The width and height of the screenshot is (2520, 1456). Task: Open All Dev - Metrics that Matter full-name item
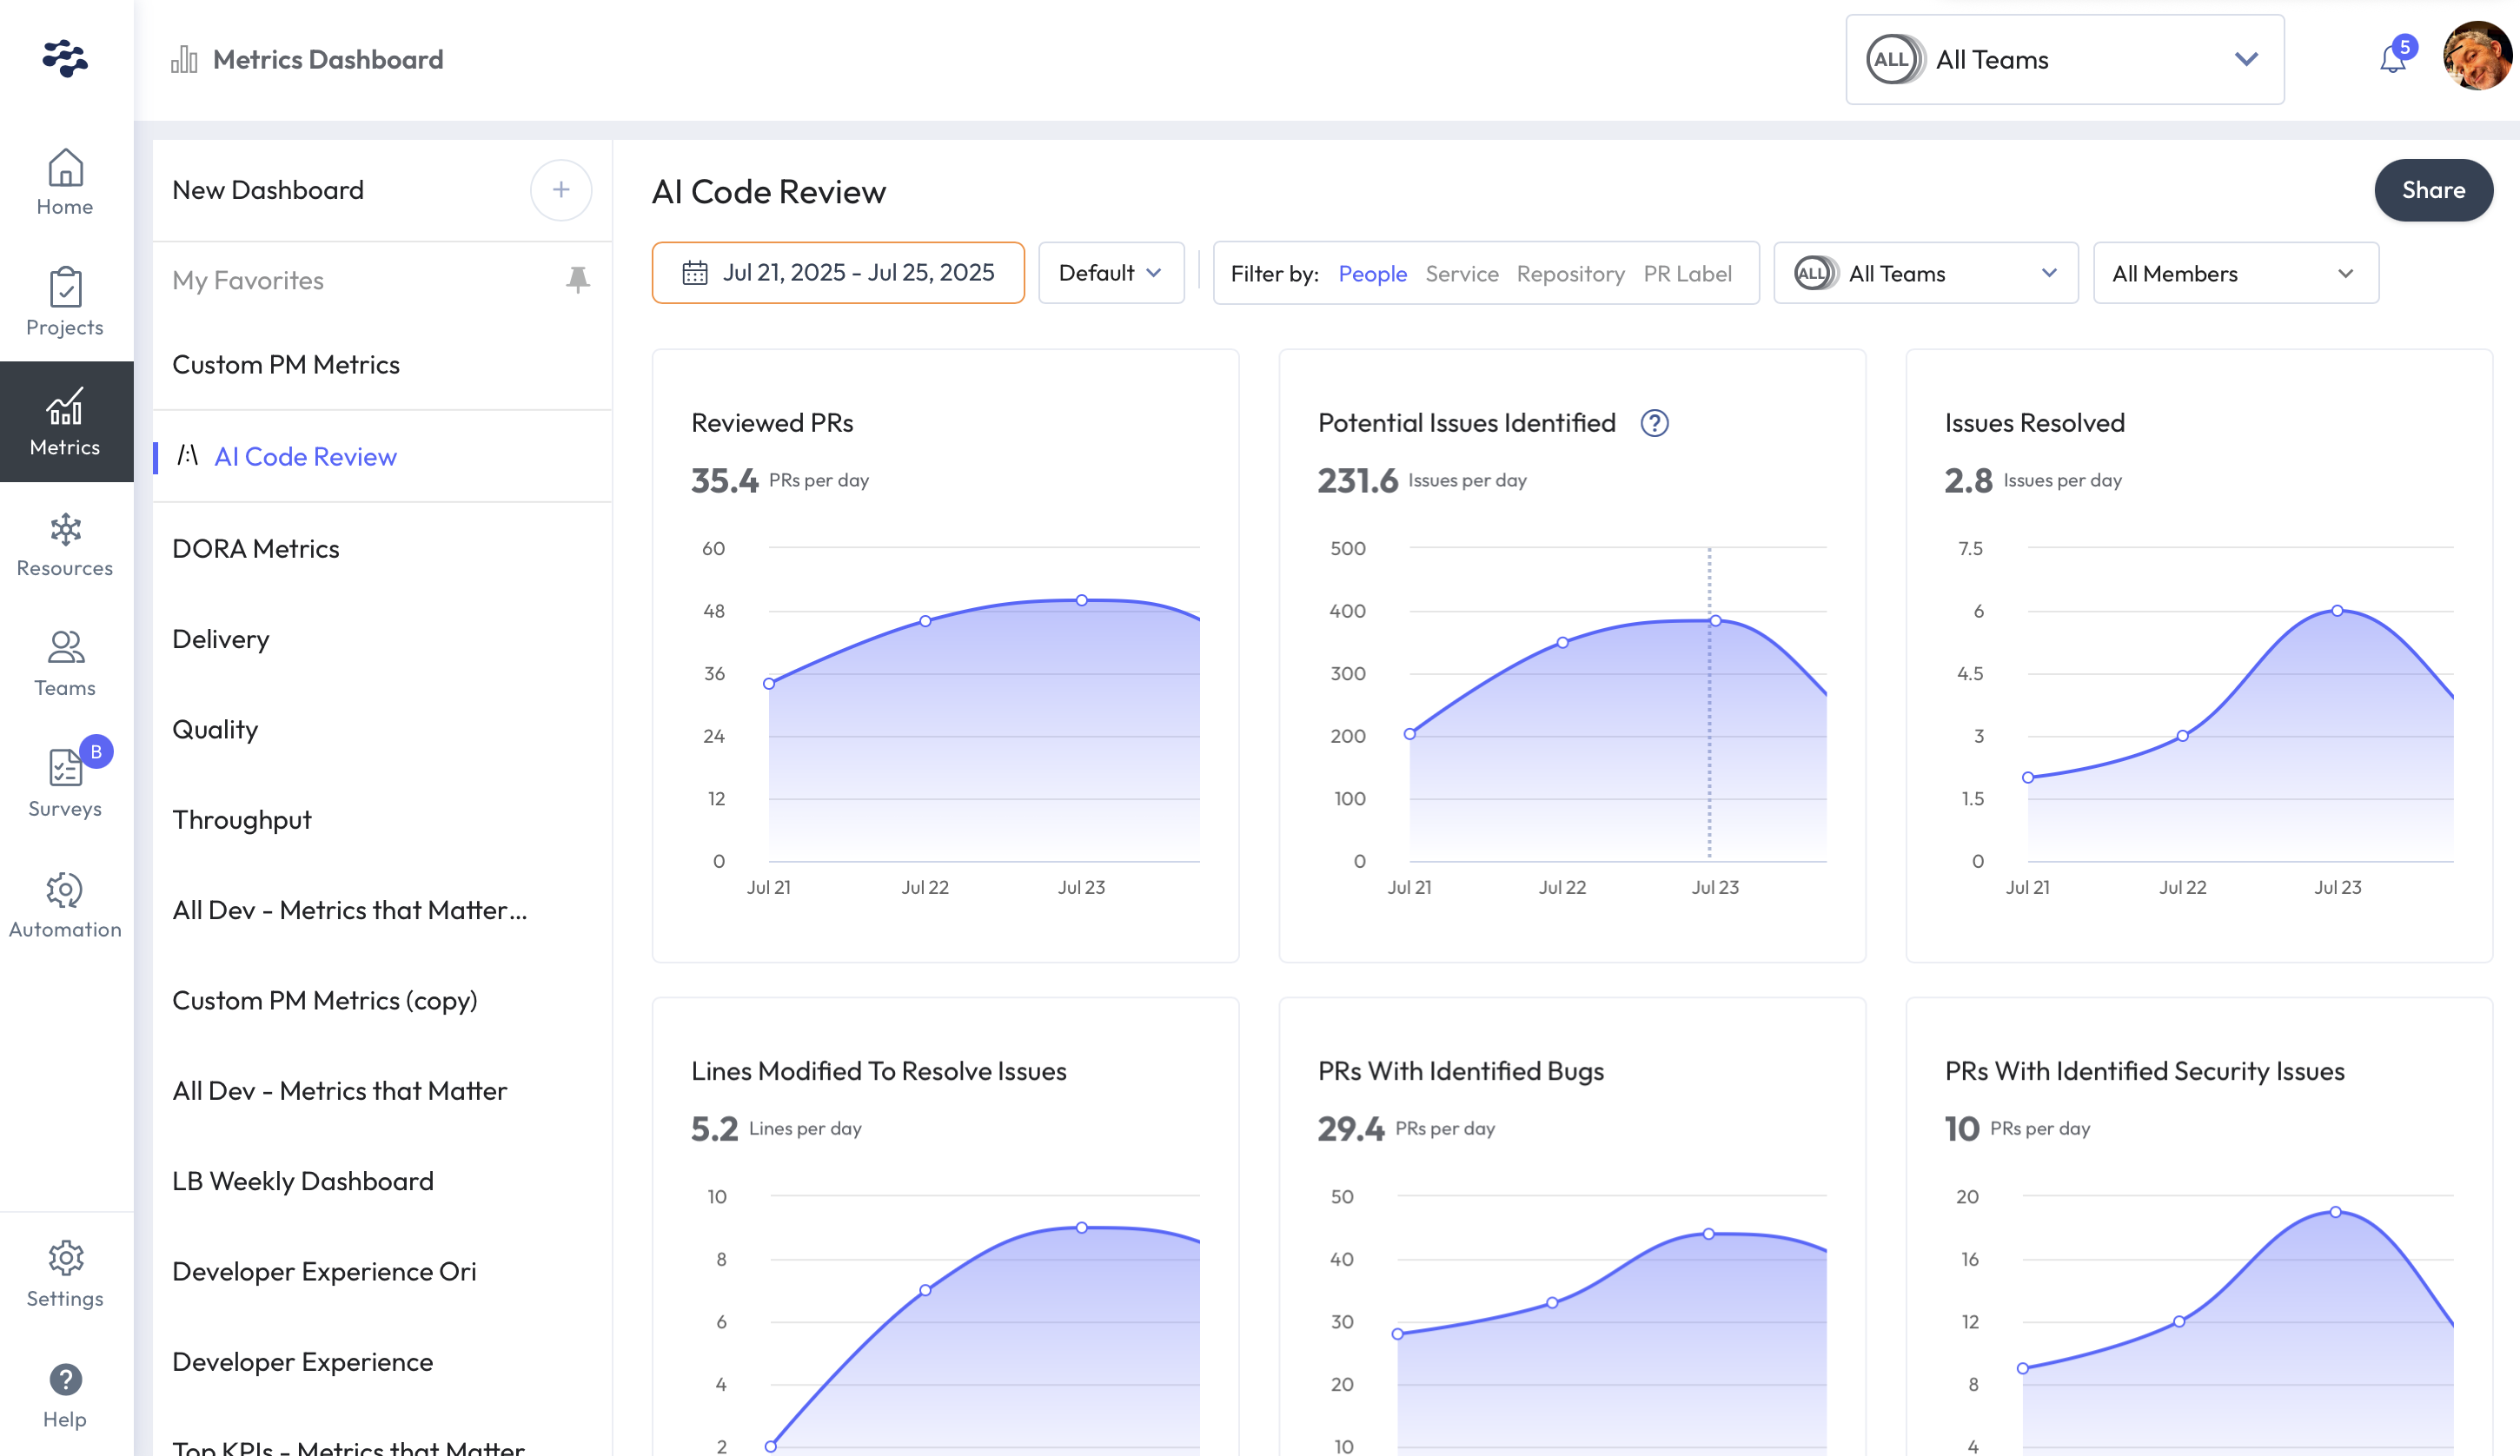pyautogui.click(x=340, y=1091)
